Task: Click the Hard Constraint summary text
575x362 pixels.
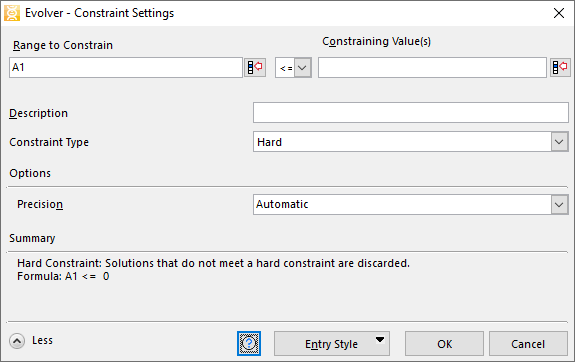Action: pyautogui.click(x=213, y=263)
